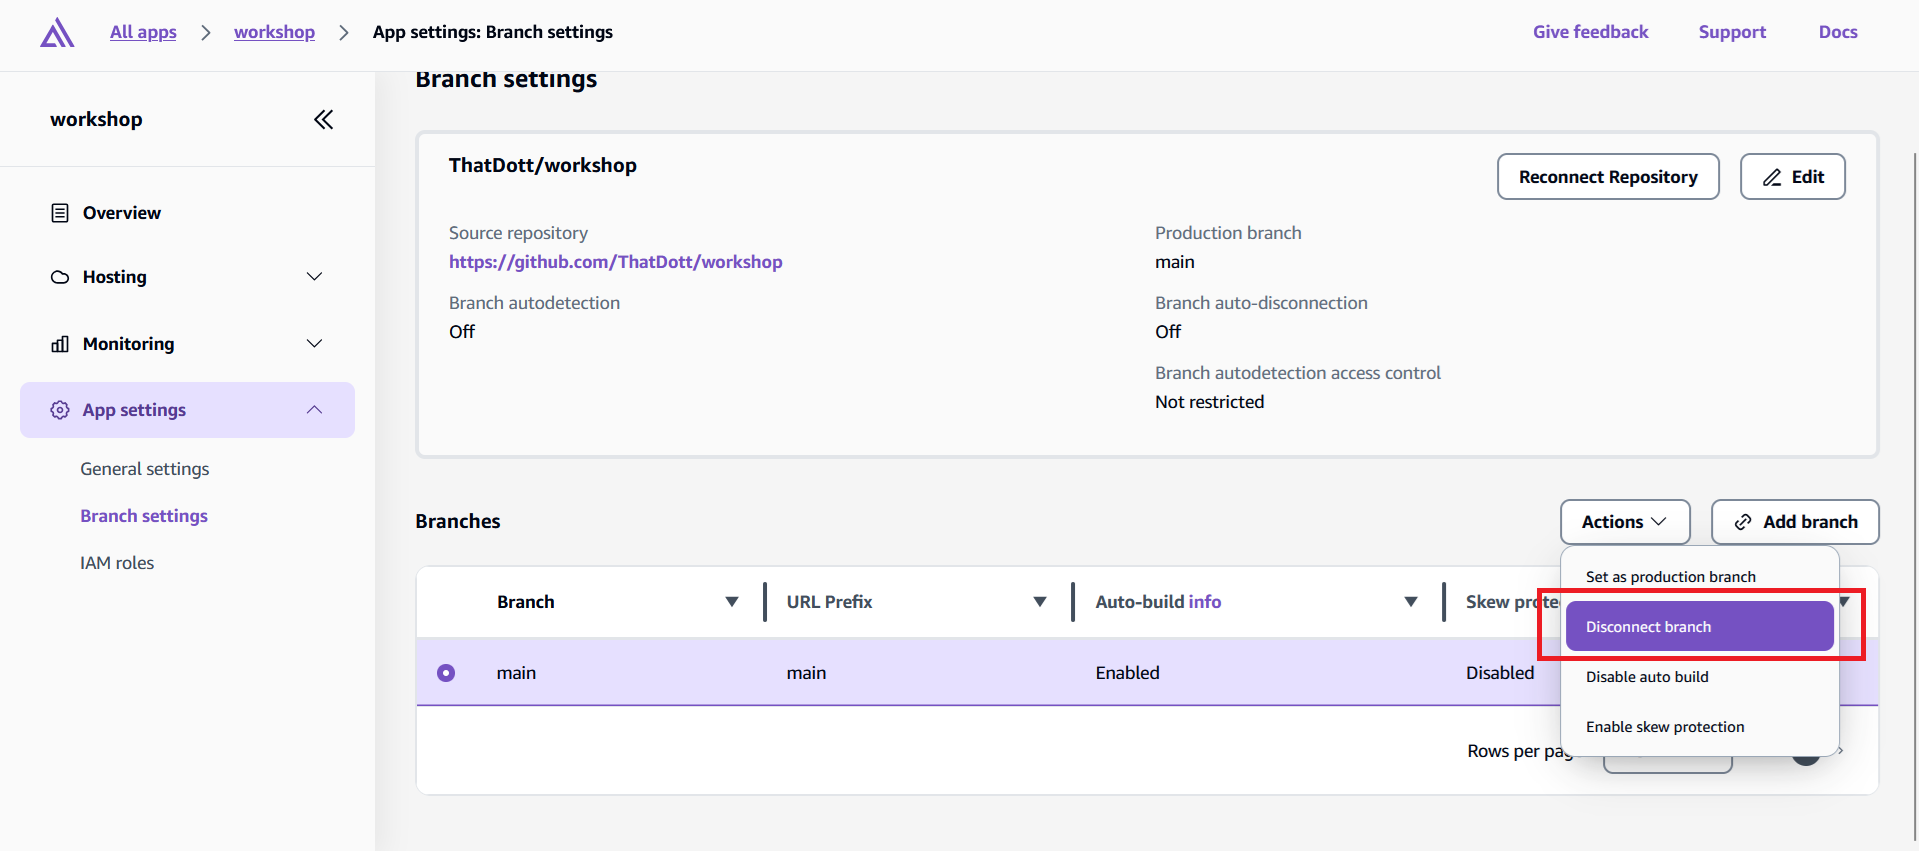Sort by the Auto-build column arrow
The image size is (1919, 851).
[1411, 602]
